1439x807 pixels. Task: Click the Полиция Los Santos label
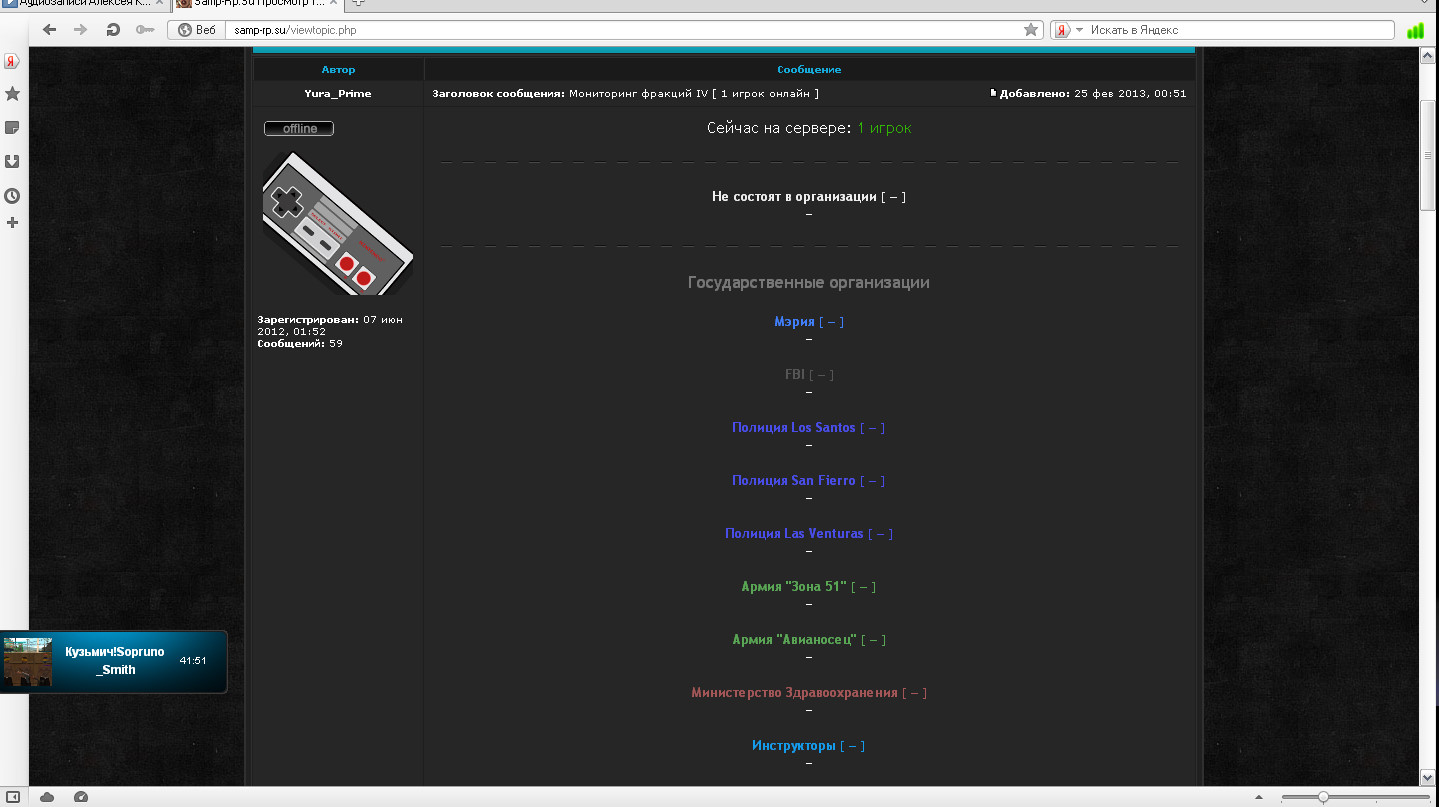tap(794, 428)
